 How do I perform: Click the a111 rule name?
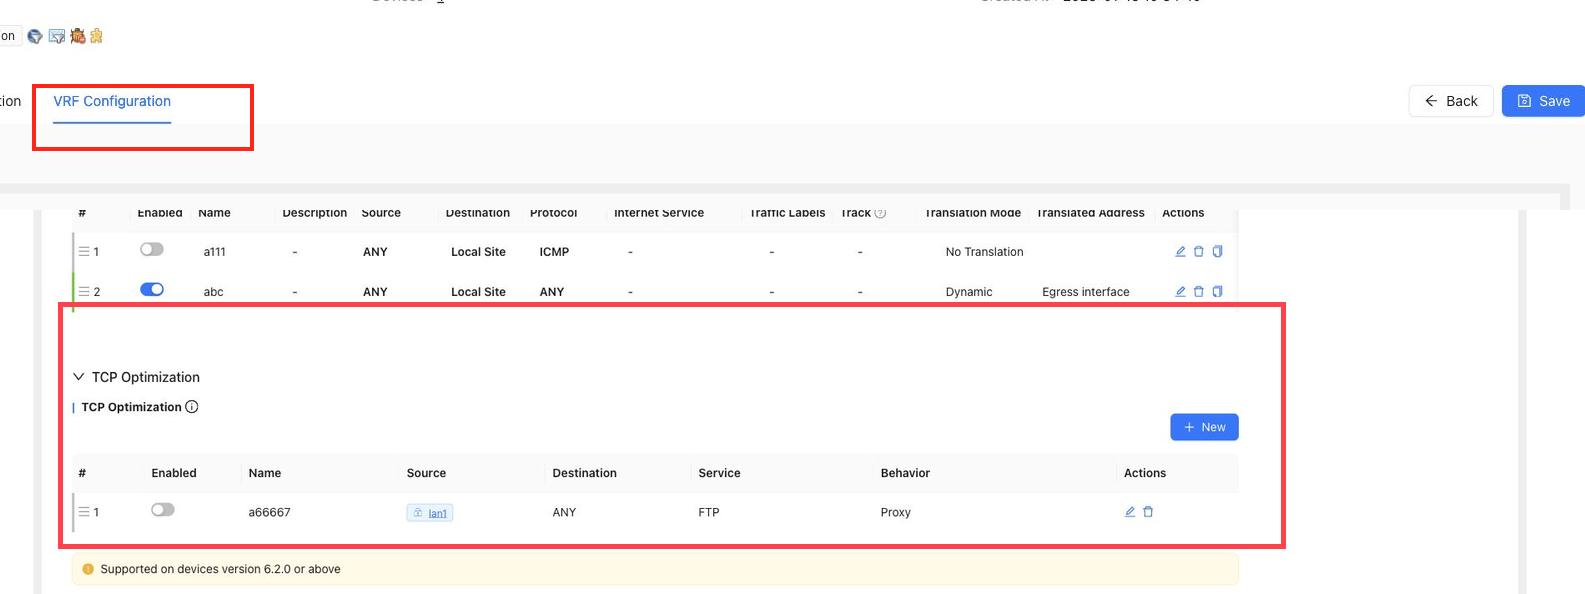[215, 252]
